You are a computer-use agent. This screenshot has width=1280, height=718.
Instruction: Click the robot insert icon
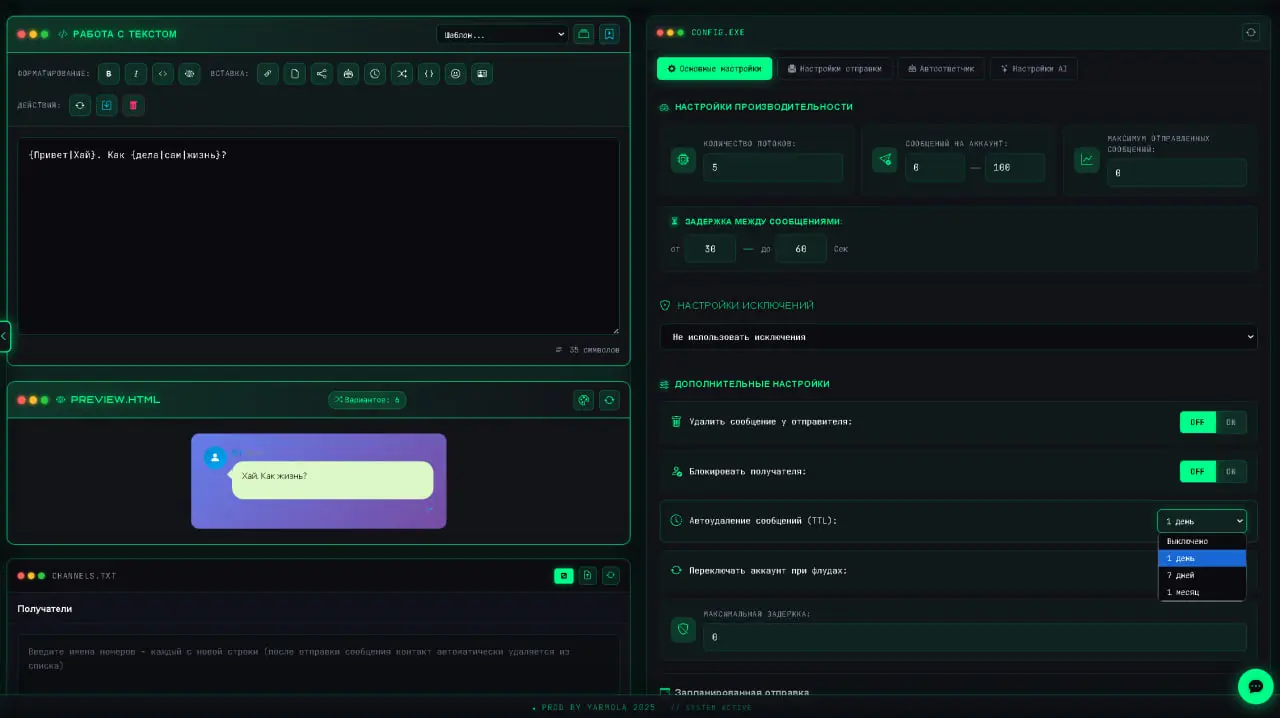[348, 73]
